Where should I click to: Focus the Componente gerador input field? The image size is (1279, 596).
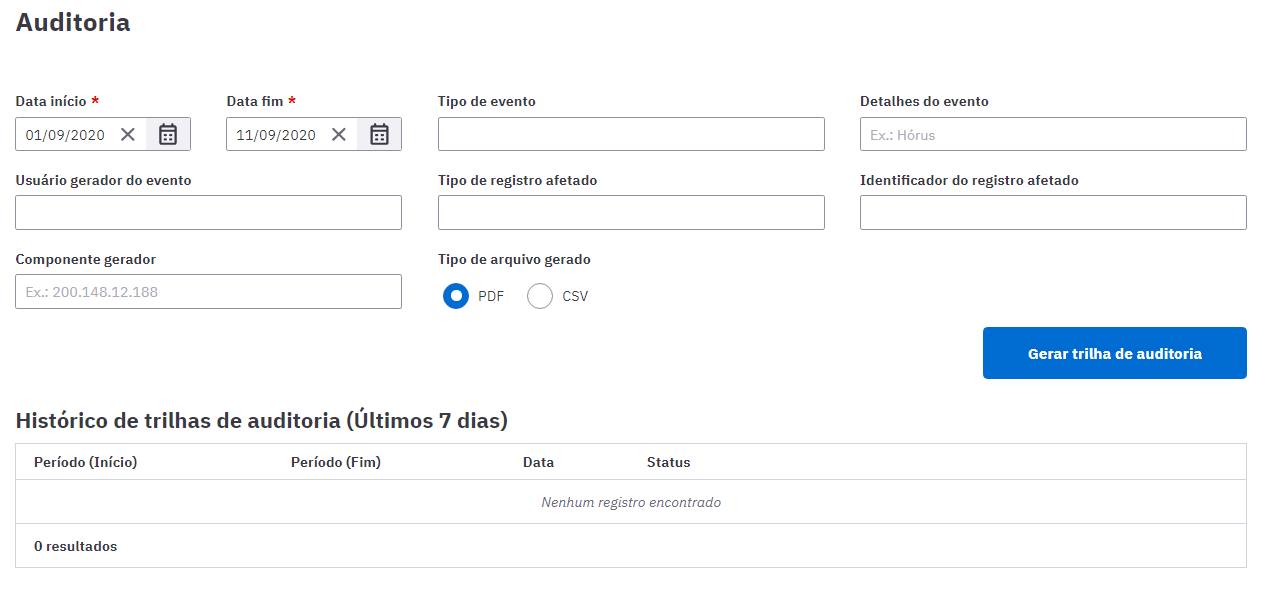point(208,291)
